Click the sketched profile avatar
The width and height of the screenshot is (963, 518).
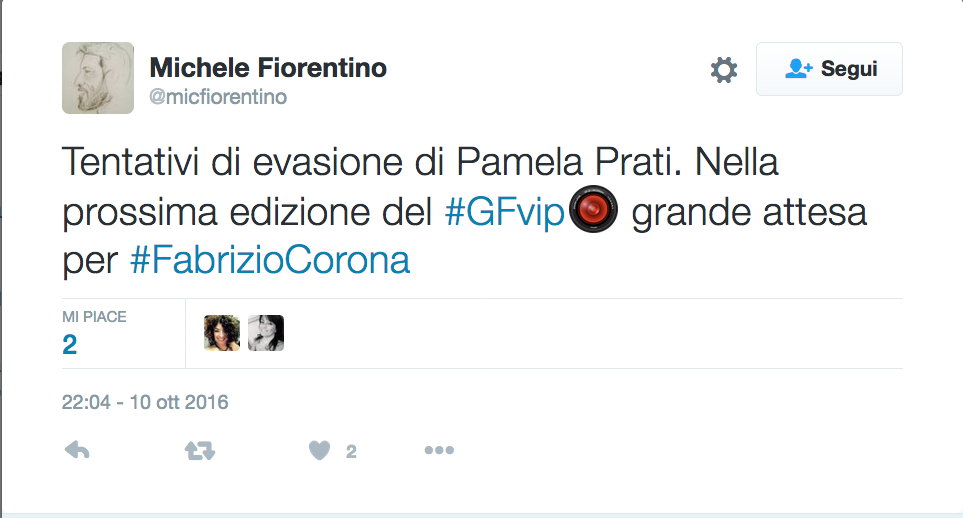coord(98,78)
